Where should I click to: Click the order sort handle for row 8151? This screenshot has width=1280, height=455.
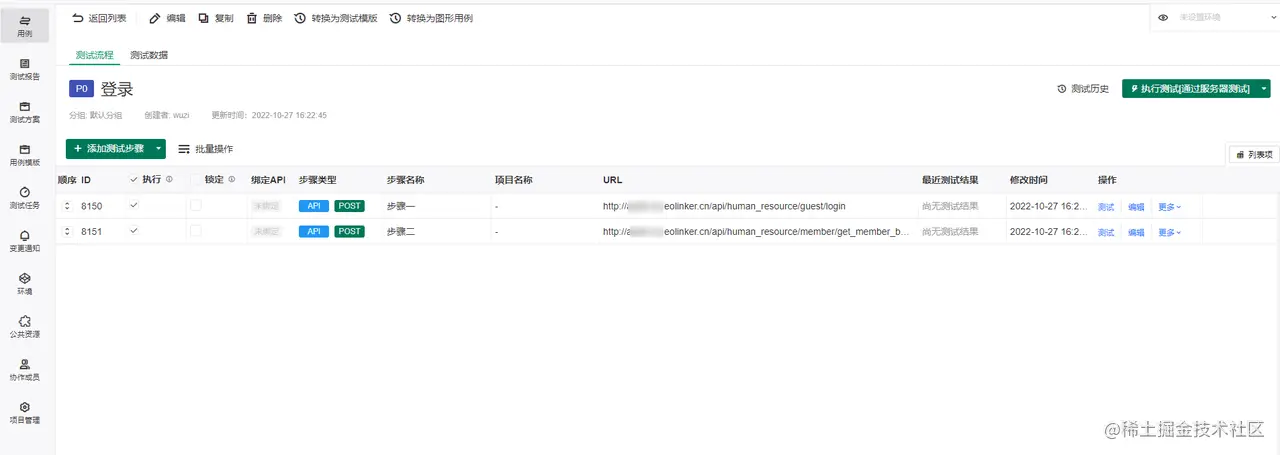coord(68,232)
